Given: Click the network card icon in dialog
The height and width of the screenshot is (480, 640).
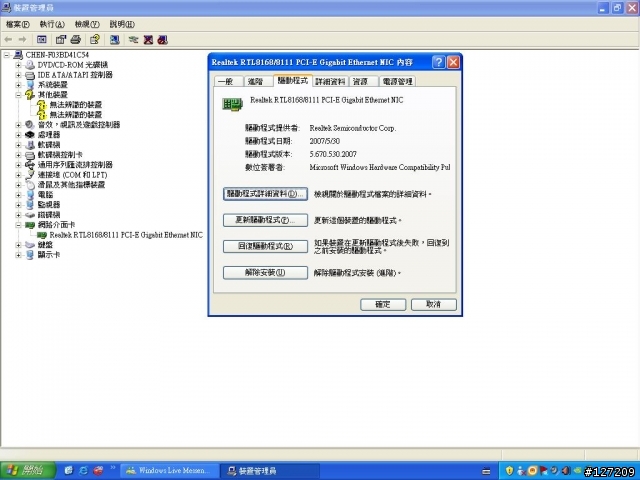Looking at the screenshot, I should pos(232,104).
